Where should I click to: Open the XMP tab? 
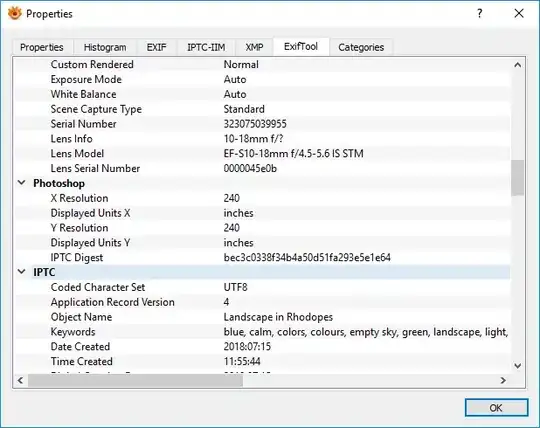(x=255, y=47)
